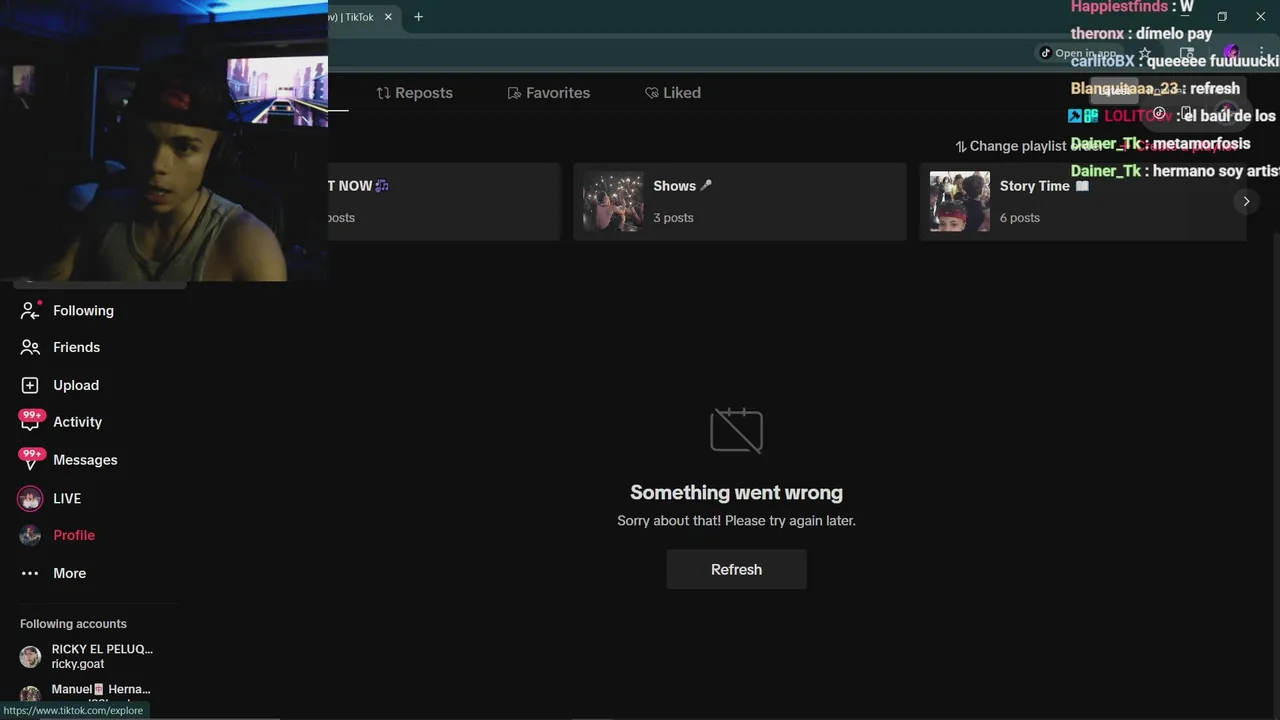This screenshot has width=1280, height=720.
Task: Open the Story Time playlist thumbnail
Action: (x=960, y=201)
